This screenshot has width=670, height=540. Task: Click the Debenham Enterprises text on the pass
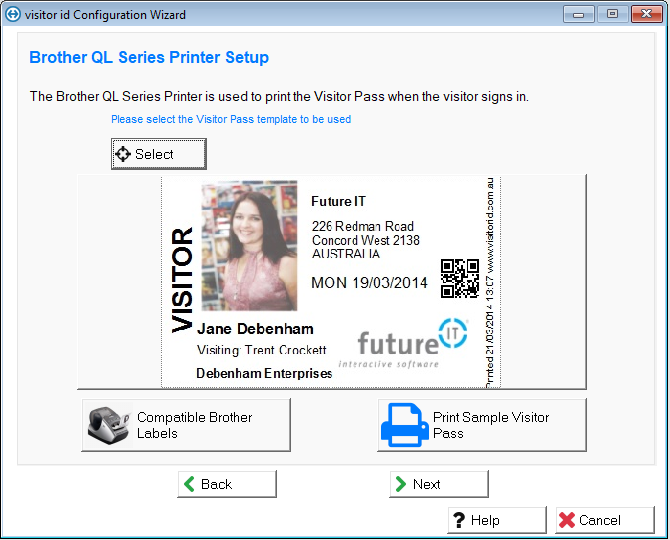tap(264, 373)
